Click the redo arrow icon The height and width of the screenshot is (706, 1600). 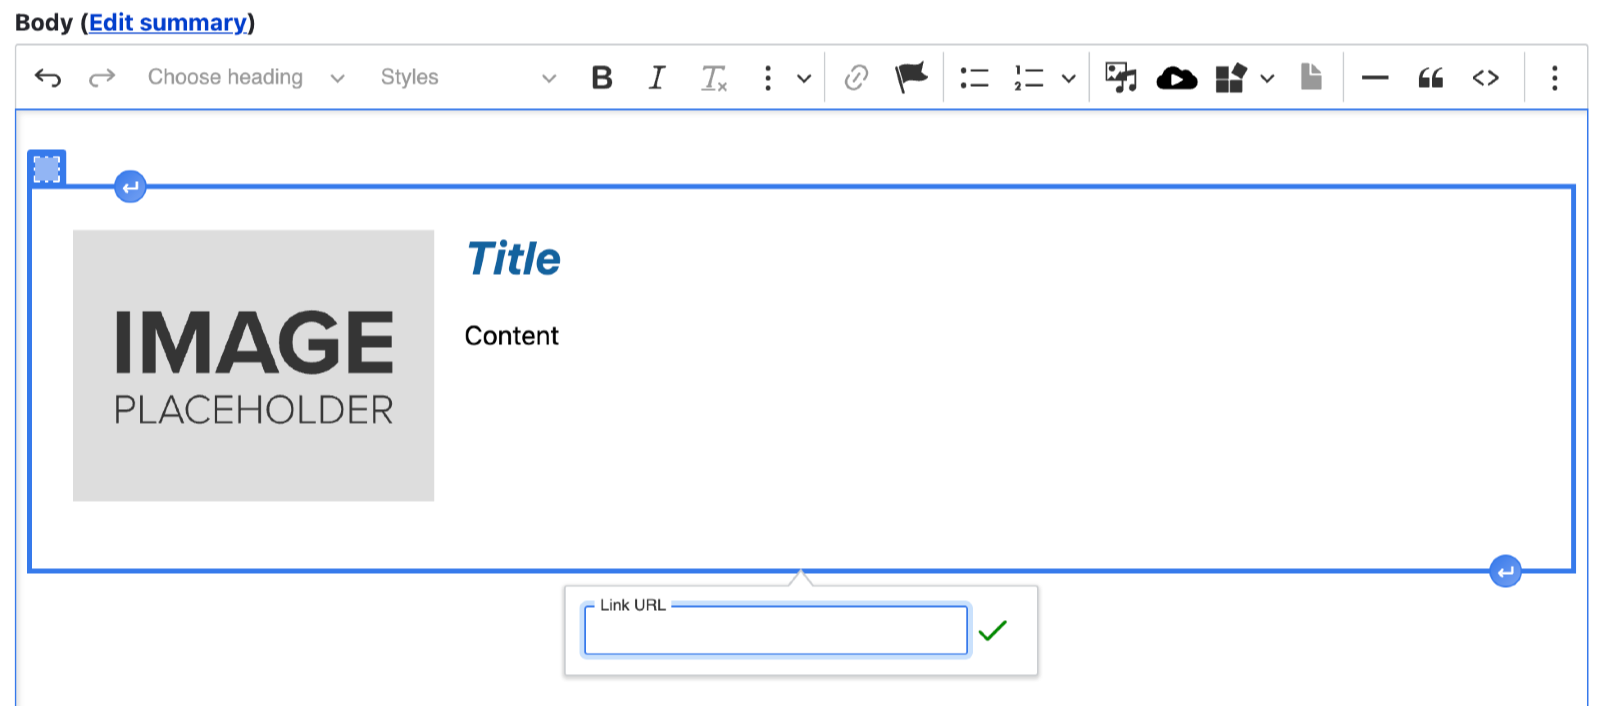point(102,78)
